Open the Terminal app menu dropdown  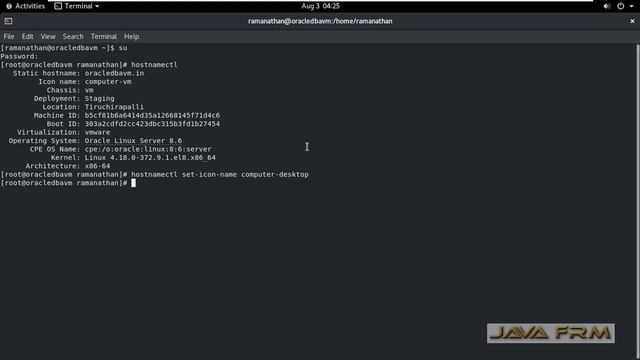(x=77, y=6)
